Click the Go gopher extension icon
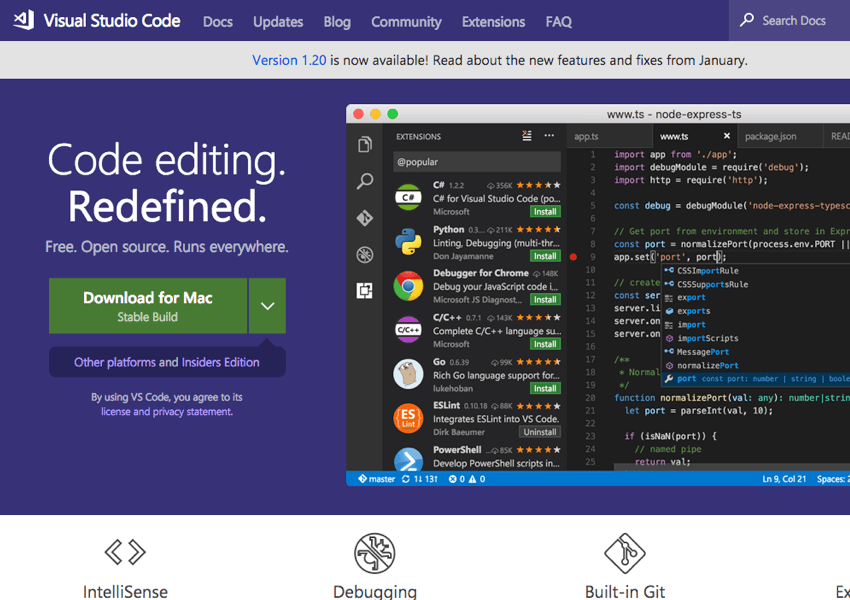 pyautogui.click(x=408, y=374)
